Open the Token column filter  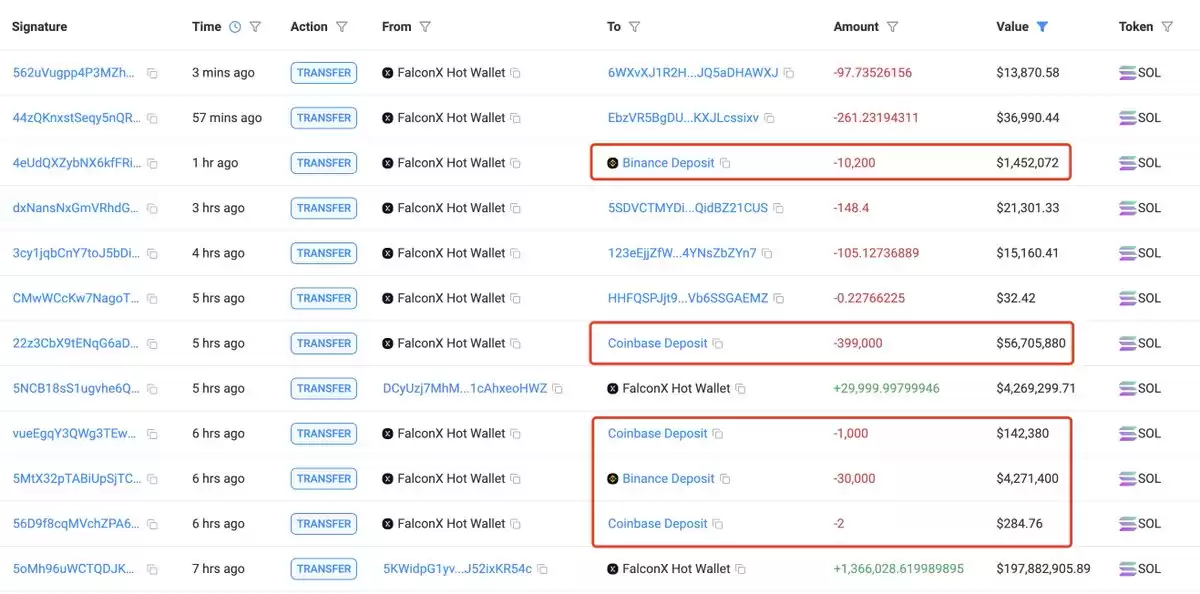pos(1166,27)
